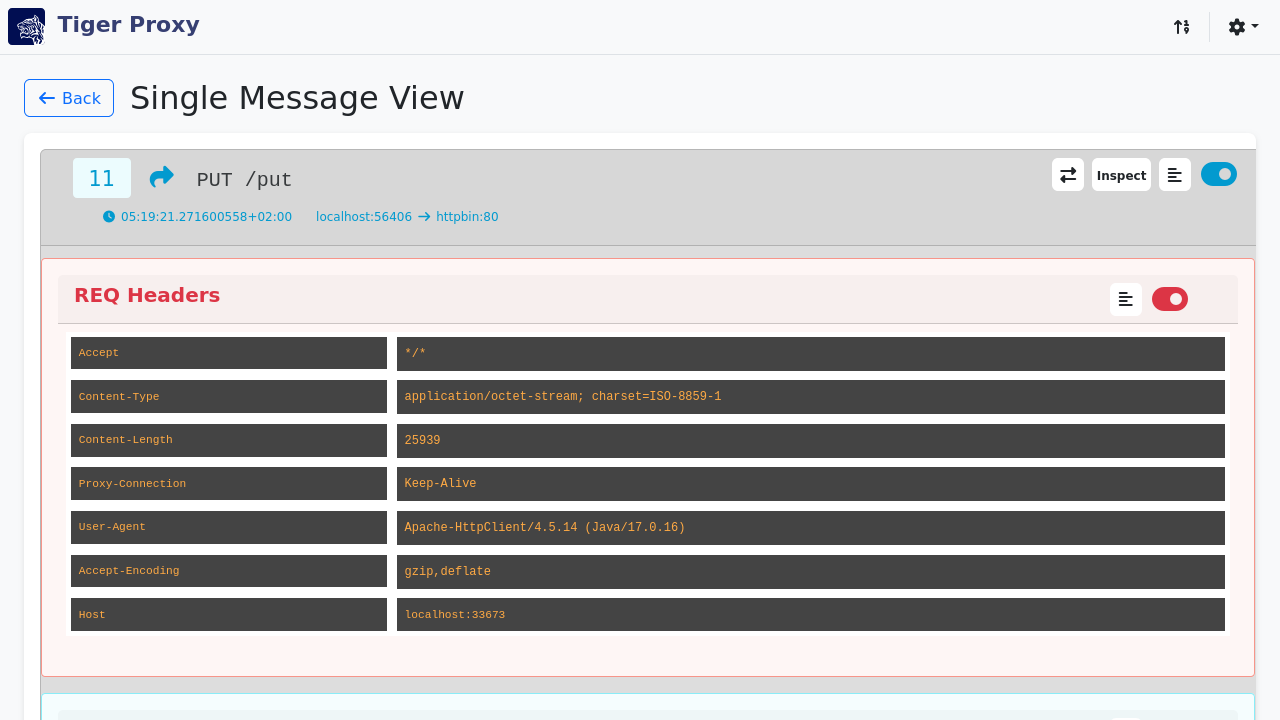Toggle the red REQ Headers switch
This screenshot has width=1280, height=720.
point(1170,299)
